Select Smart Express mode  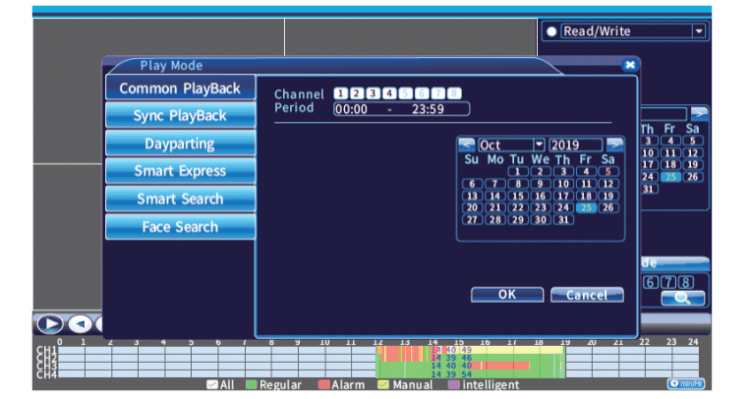click(180, 171)
